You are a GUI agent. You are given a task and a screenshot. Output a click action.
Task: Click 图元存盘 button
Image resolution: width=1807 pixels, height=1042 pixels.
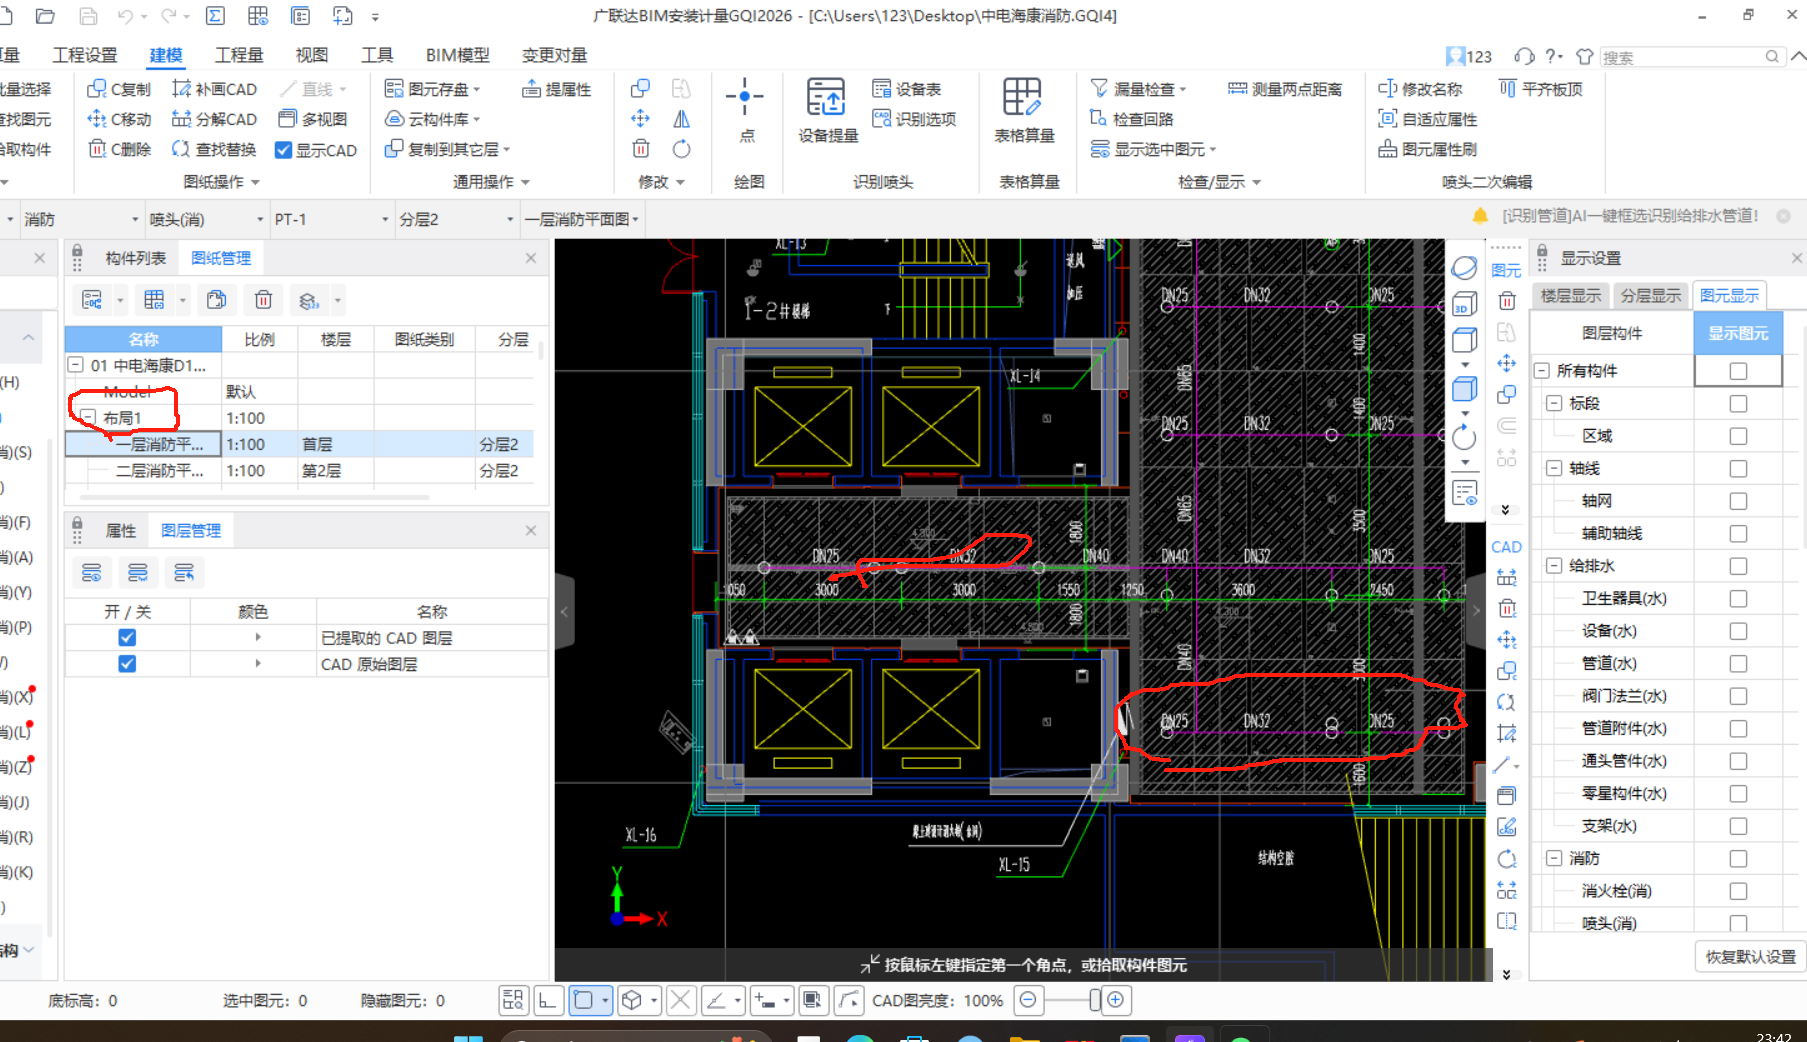click(x=433, y=89)
